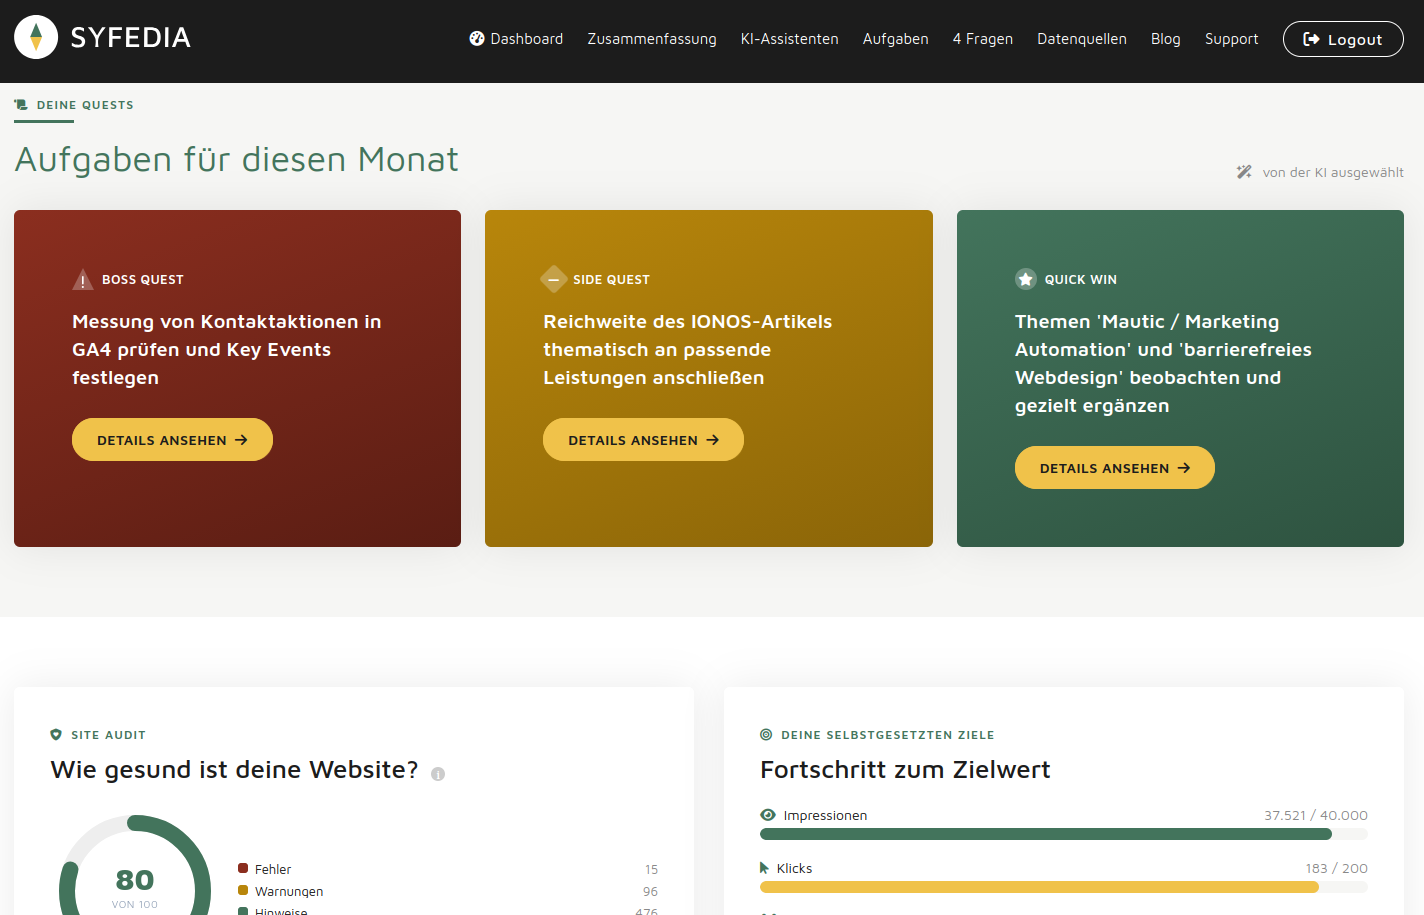Click the 'DEINE QUESTS' label
1424x915 pixels.
tap(85, 105)
